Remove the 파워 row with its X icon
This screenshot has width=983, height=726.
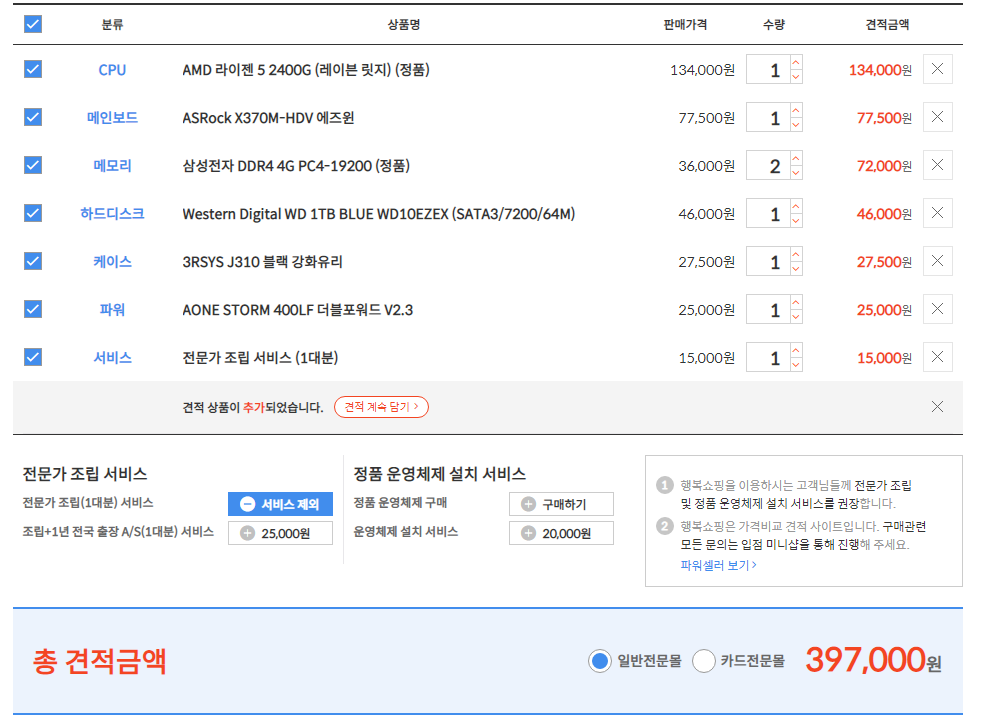tap(937, 309)
